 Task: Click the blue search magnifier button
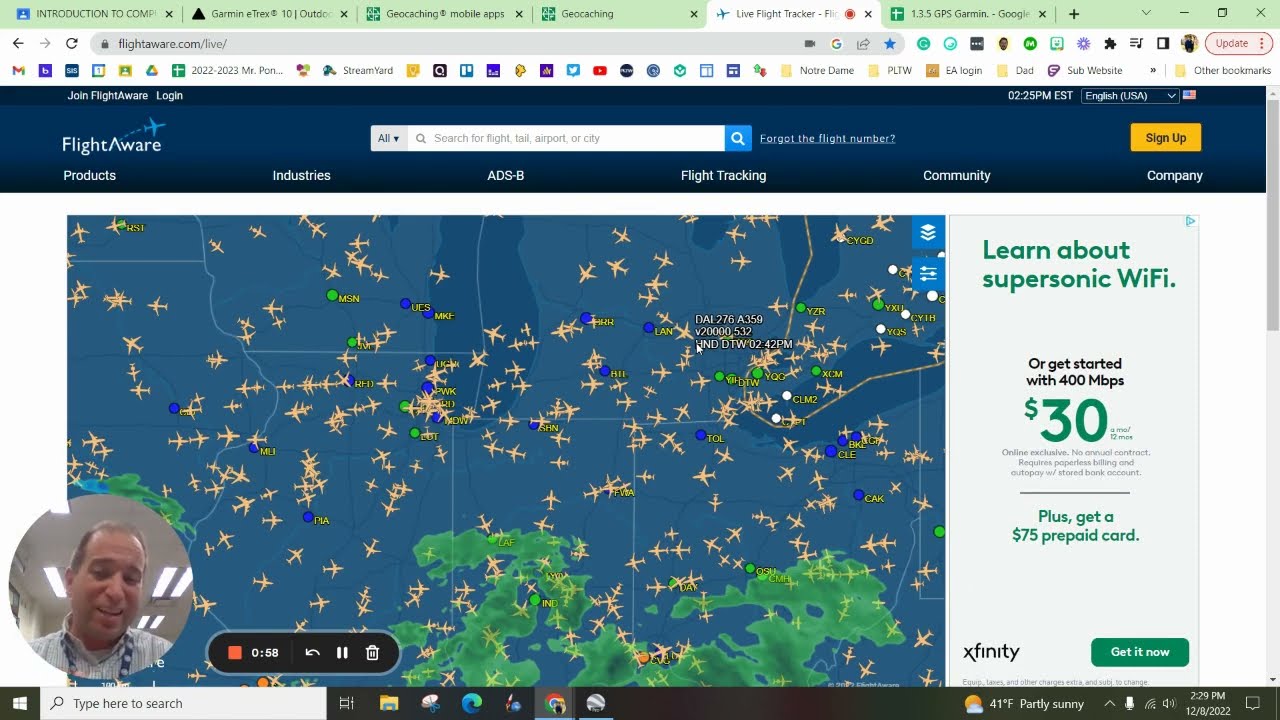click(738, 138)
